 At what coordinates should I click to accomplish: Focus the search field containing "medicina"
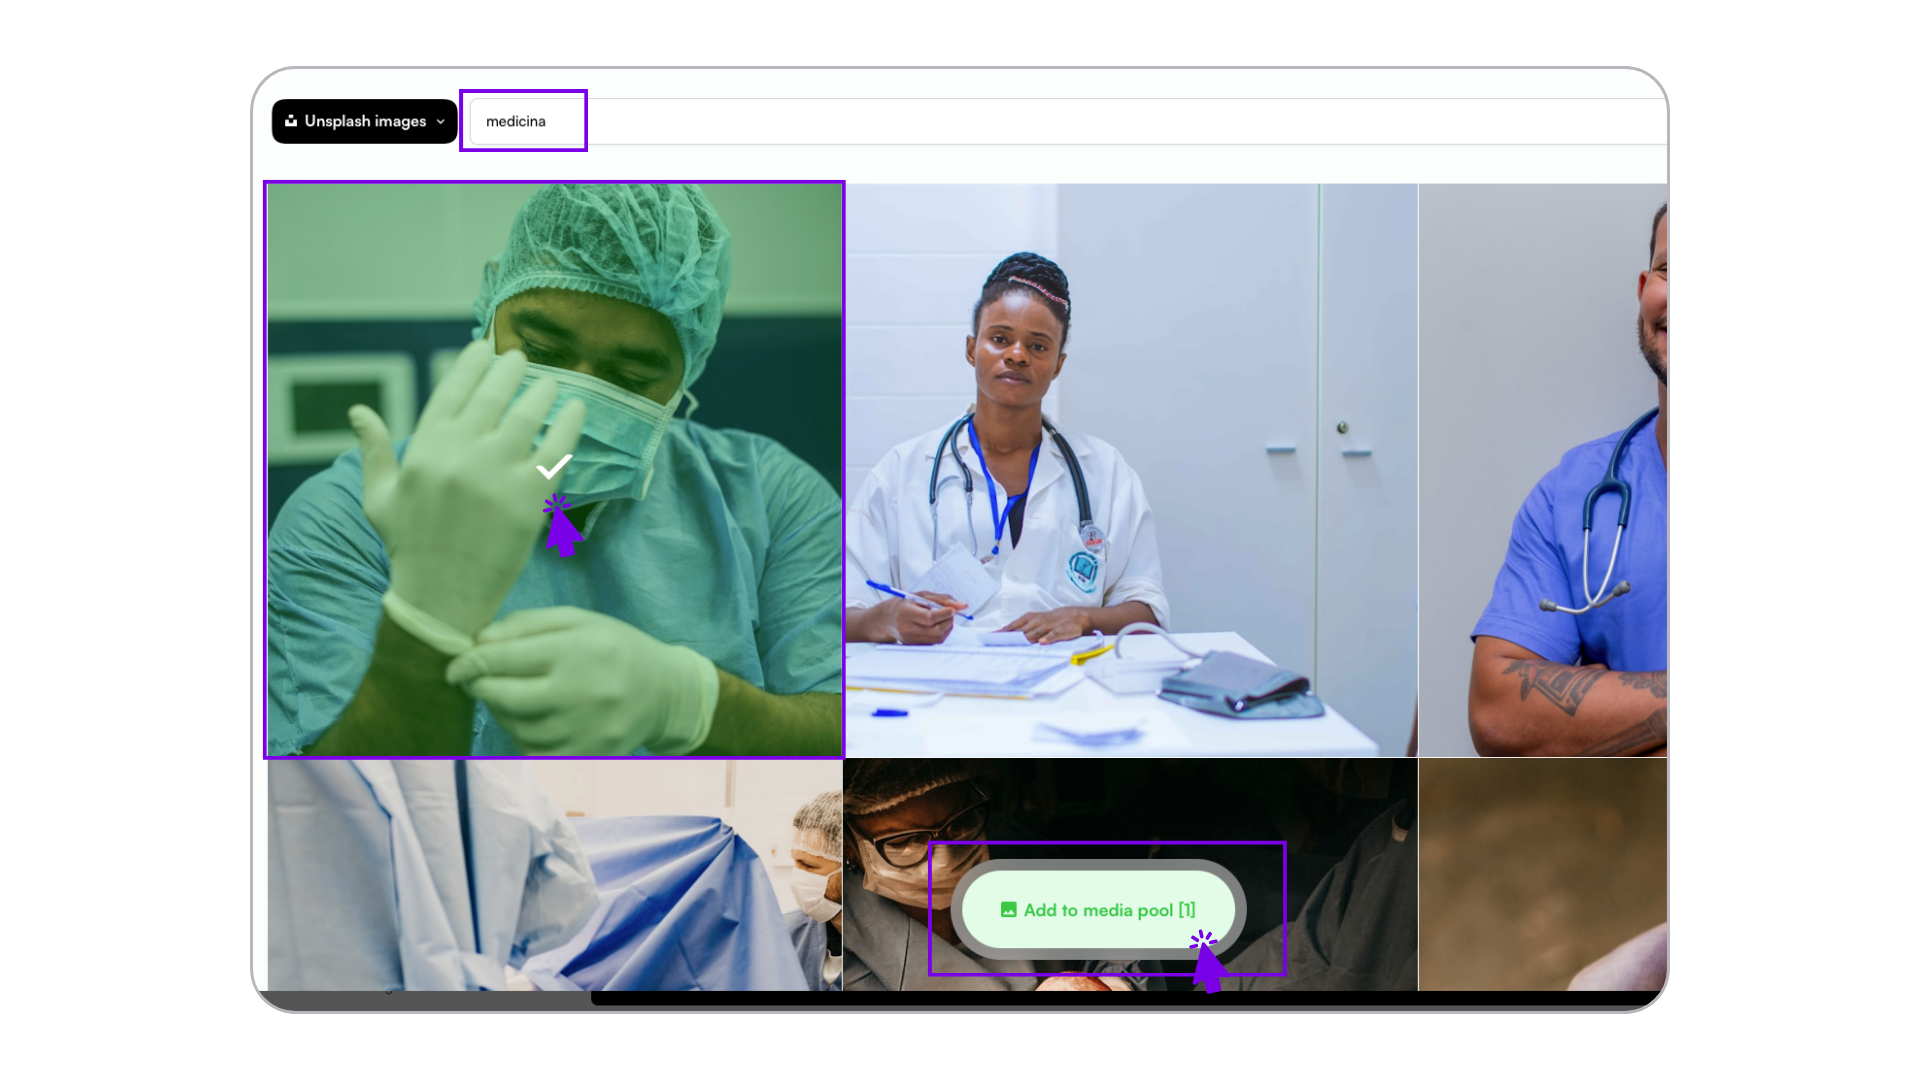coord(1067,121)
